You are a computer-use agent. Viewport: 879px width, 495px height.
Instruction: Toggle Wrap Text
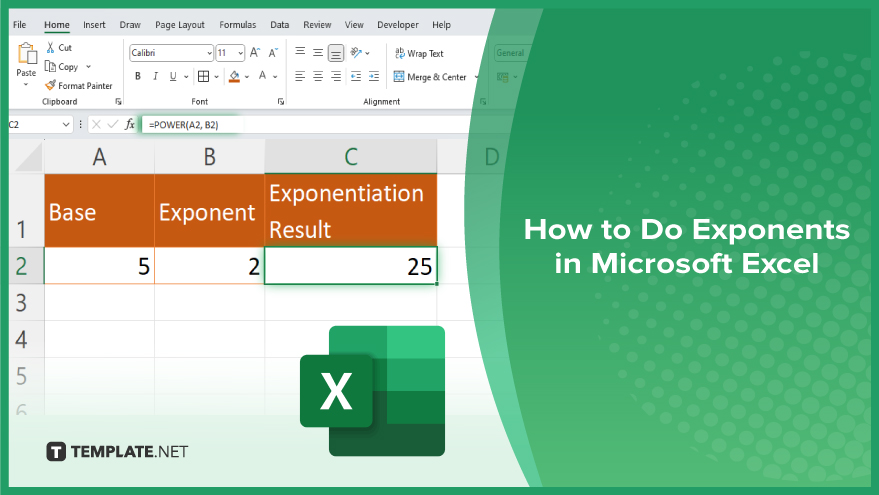click(419, 53)
